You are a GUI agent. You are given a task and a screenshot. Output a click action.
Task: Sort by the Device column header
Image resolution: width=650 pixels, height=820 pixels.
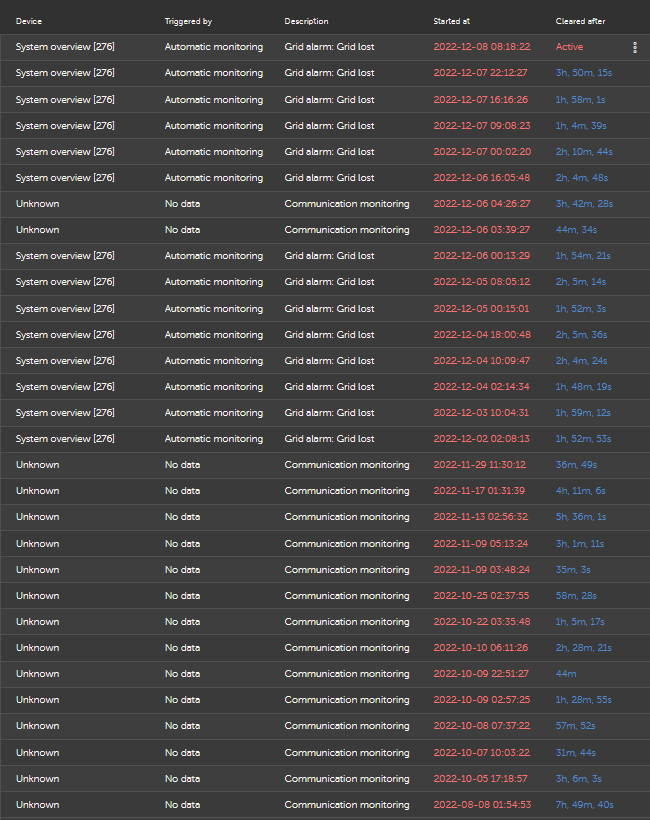29,21
